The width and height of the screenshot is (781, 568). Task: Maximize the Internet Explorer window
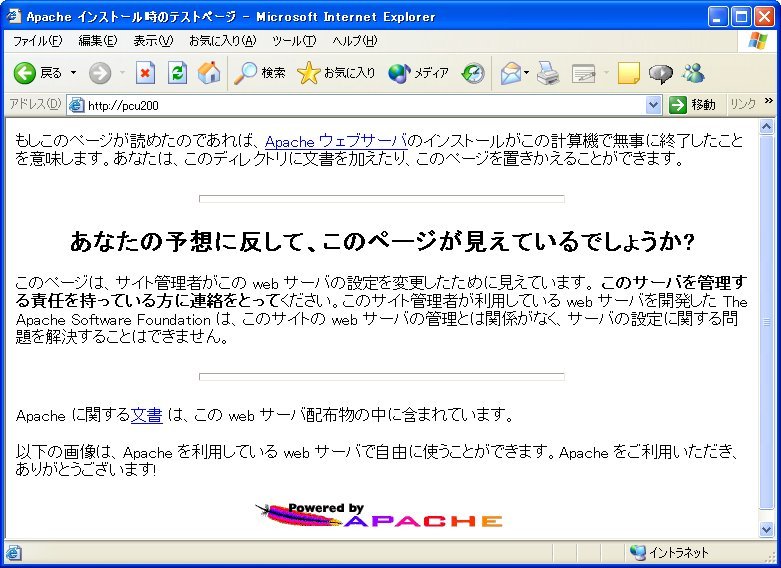[x=741, y=17]
